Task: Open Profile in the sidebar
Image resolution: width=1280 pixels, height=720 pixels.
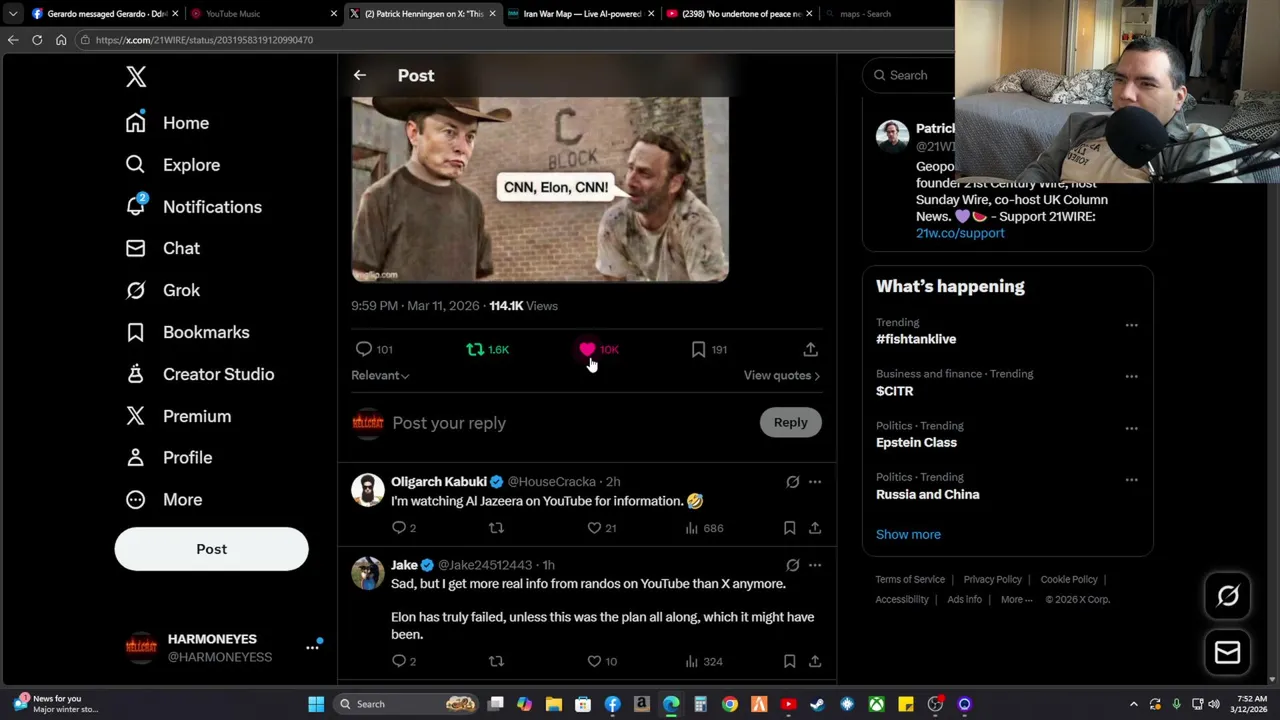Action: pos(168,457)
